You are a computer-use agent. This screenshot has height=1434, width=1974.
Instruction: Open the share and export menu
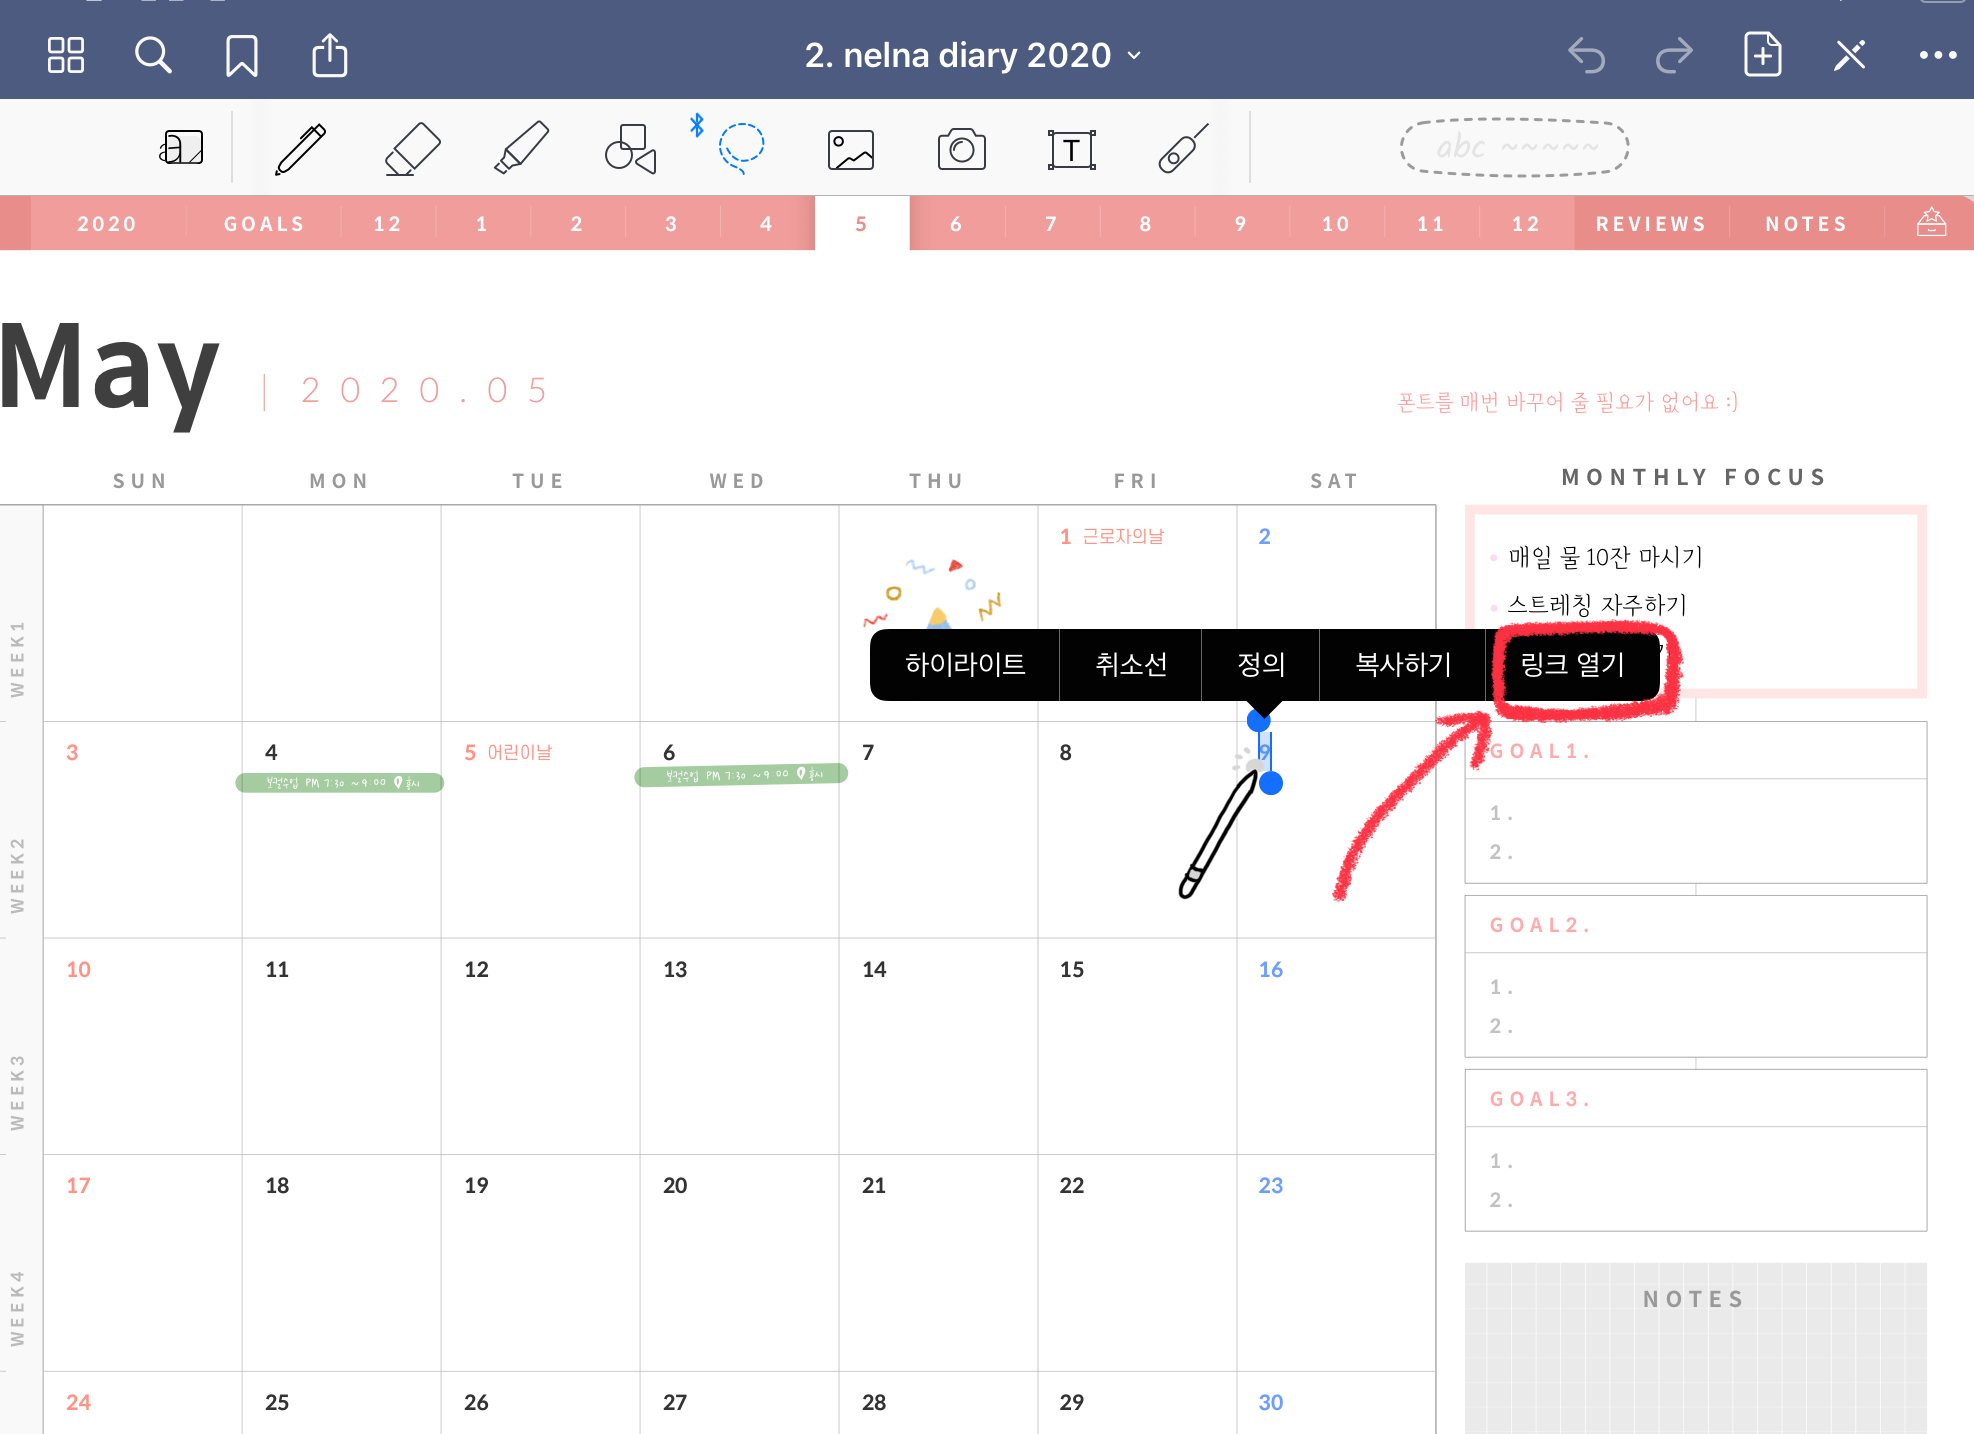[x=329, y=56]
